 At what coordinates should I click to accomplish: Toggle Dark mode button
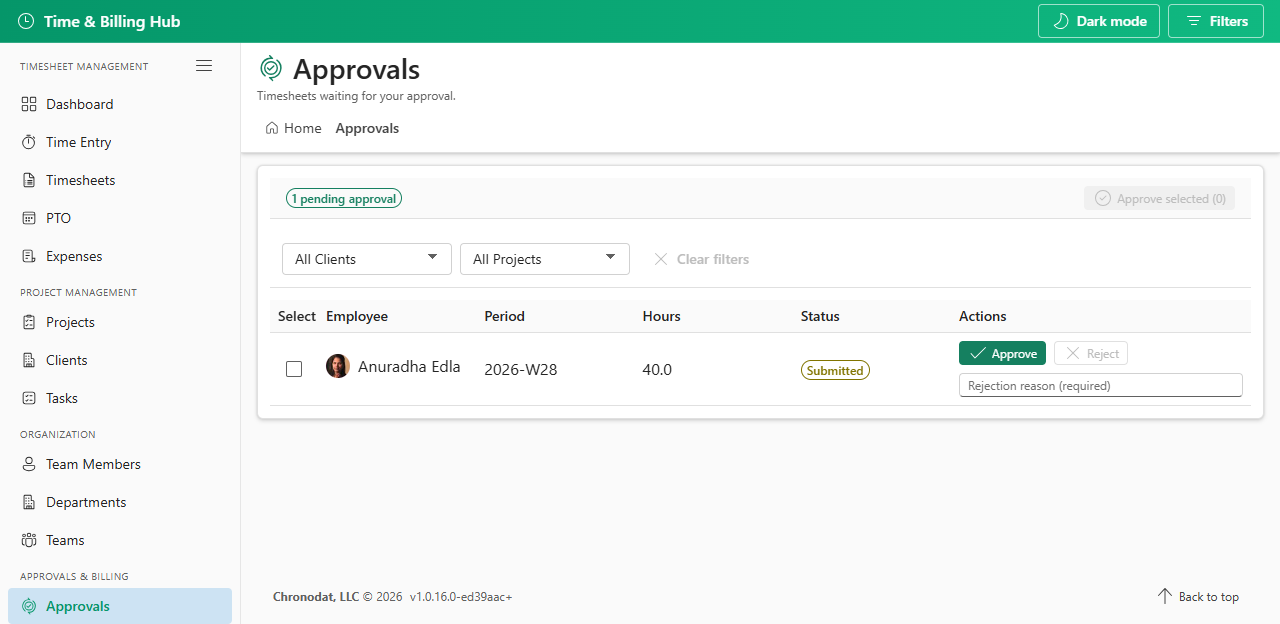1099,21
